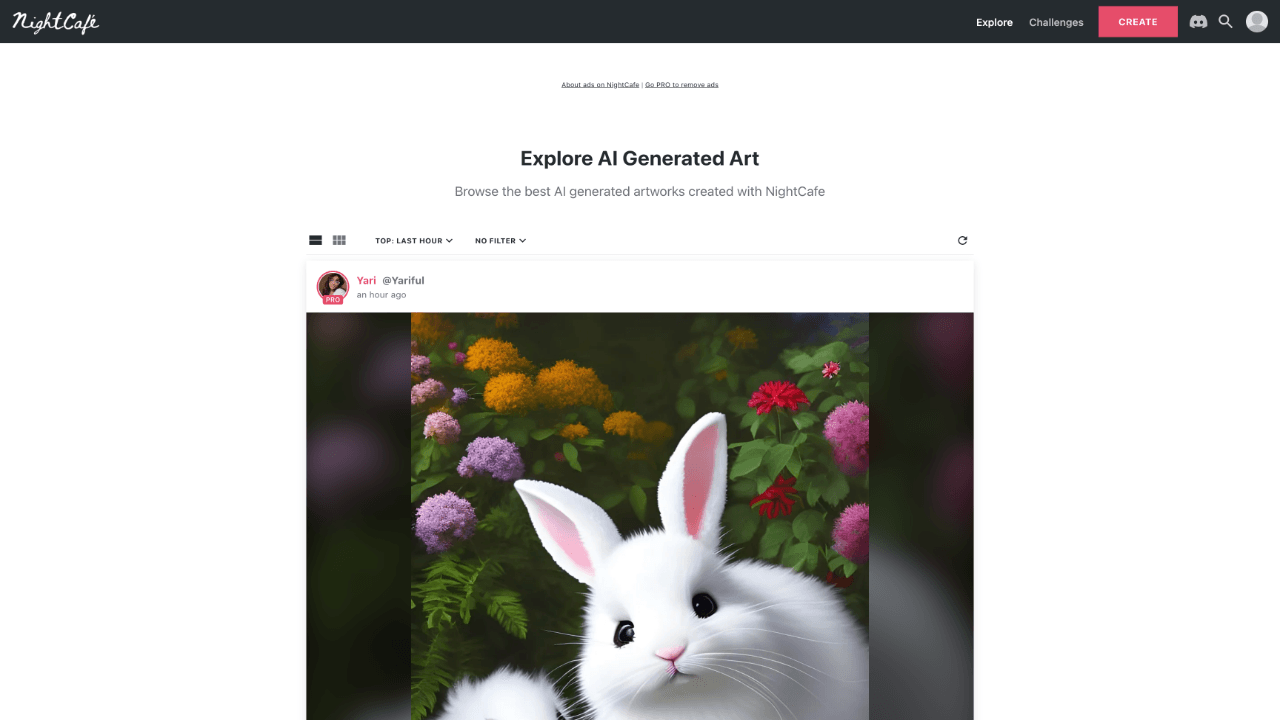
Task: Open the No Filter dropdown
Action: (x=500, y=240)
